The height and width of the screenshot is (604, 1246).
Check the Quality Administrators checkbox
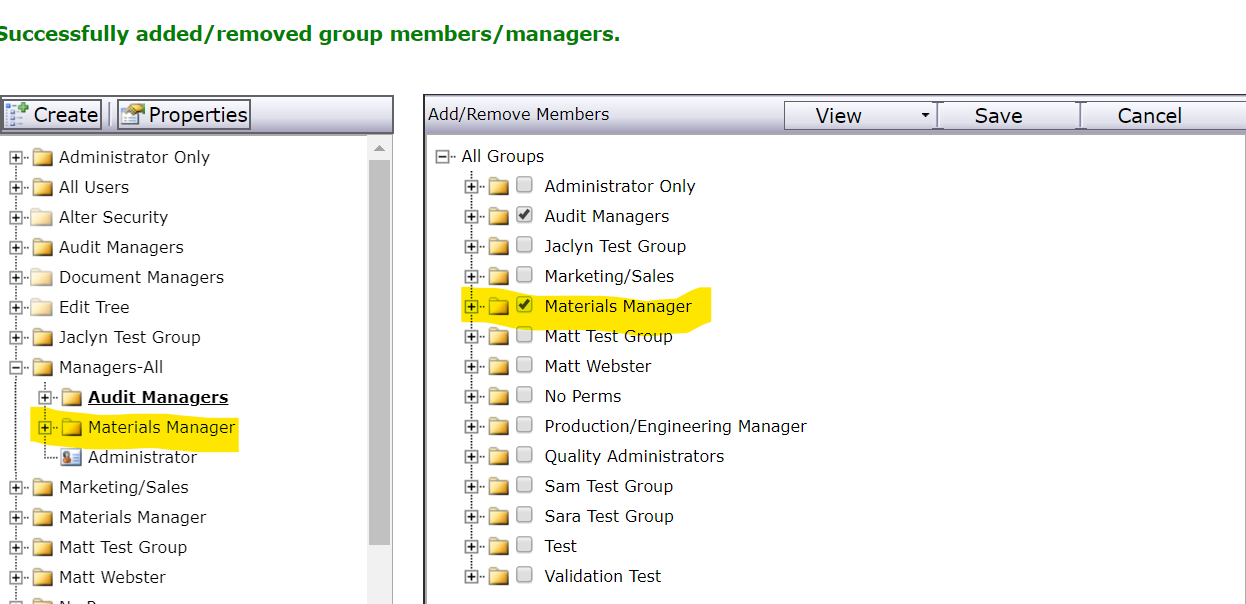[x=524, y=455]
